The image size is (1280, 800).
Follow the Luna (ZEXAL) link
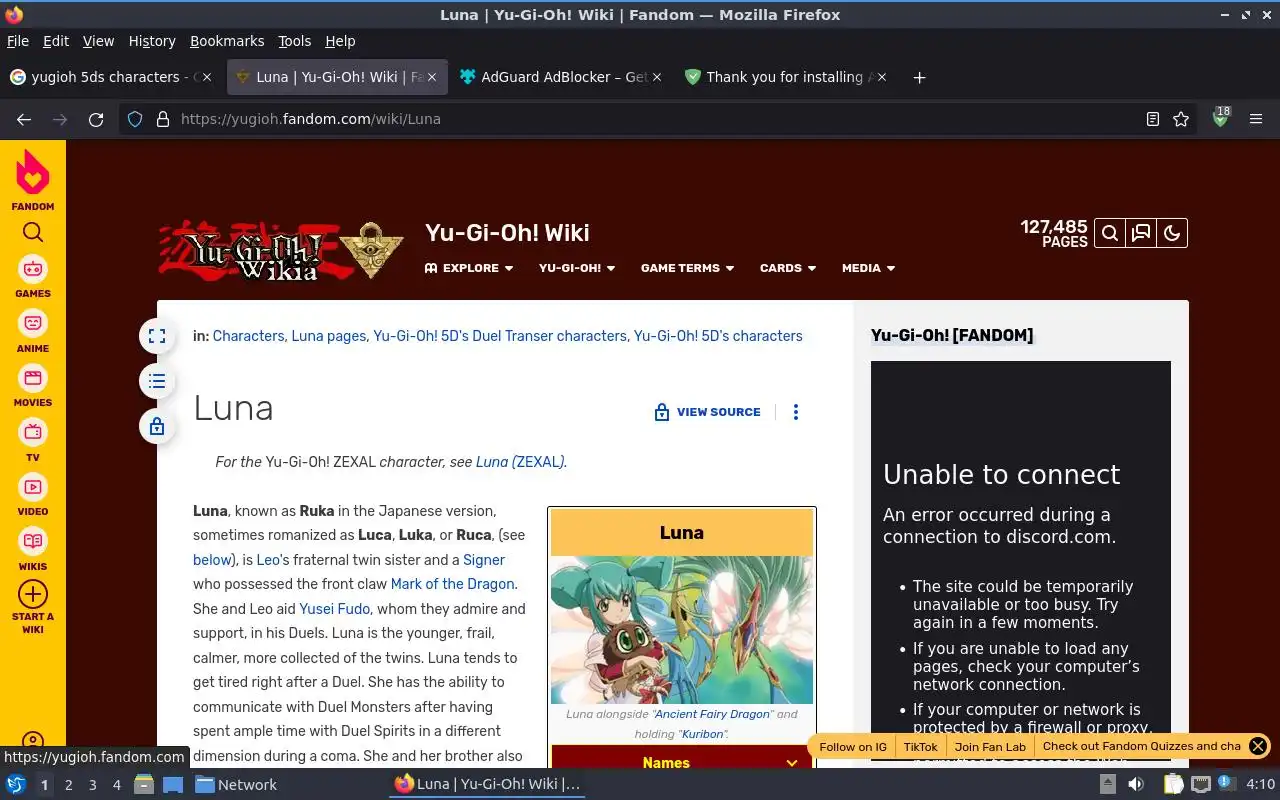click(x=520, y=462)
